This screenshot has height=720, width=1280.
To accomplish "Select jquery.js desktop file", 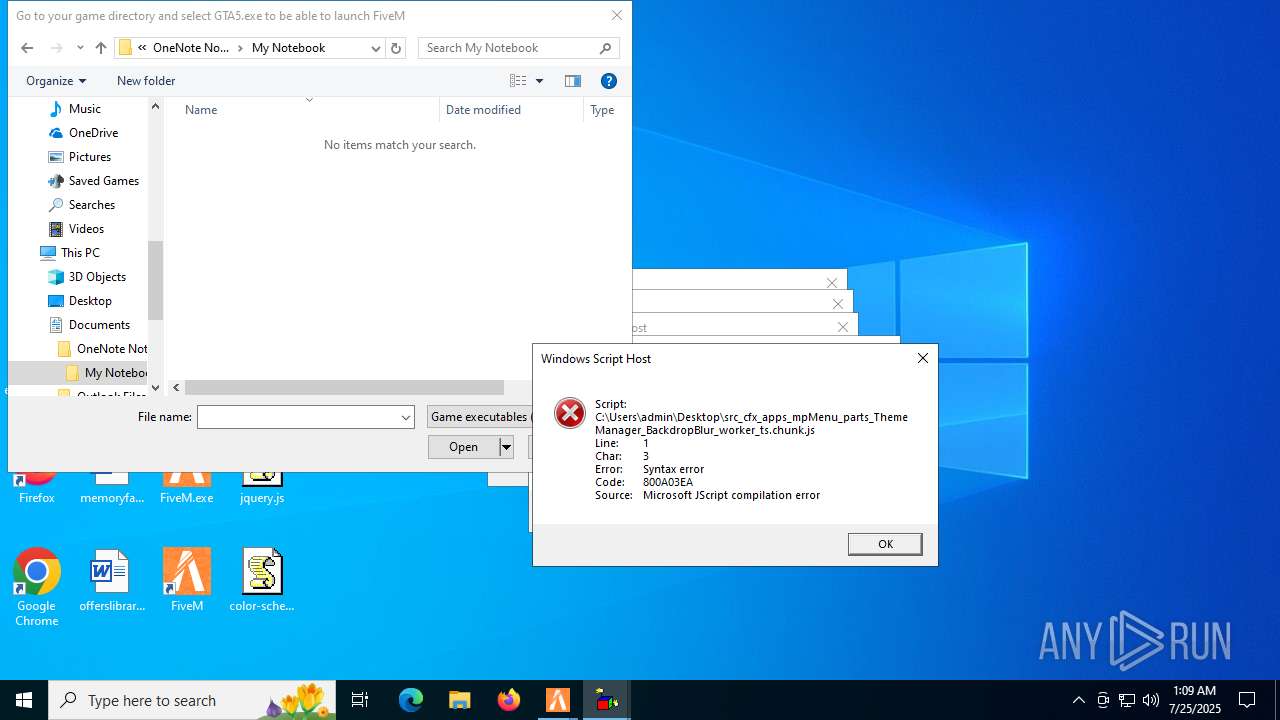I will tap(262, 489).
